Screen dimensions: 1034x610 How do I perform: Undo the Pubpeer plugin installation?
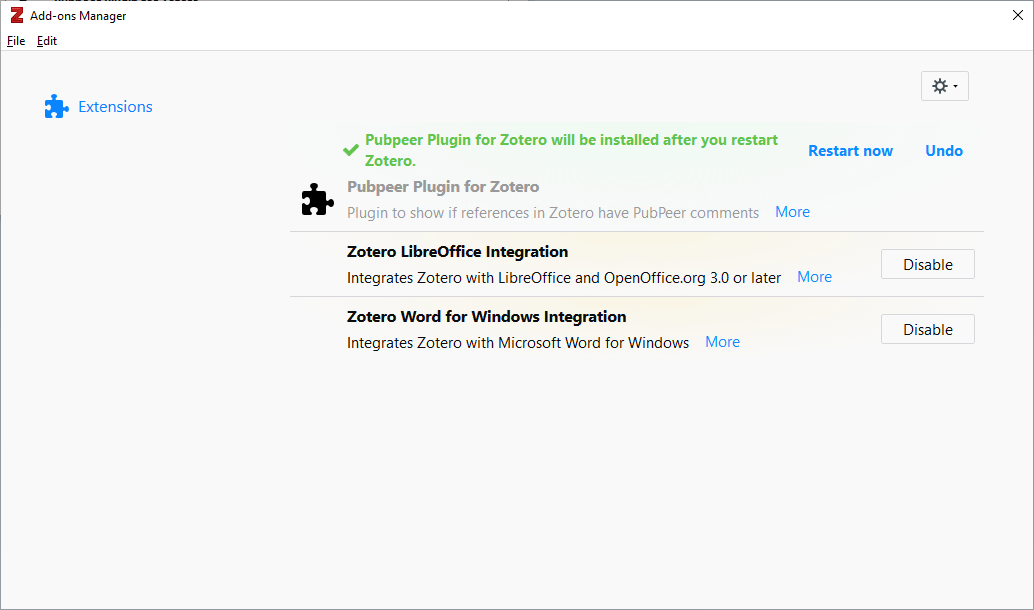tap(943, 151)
